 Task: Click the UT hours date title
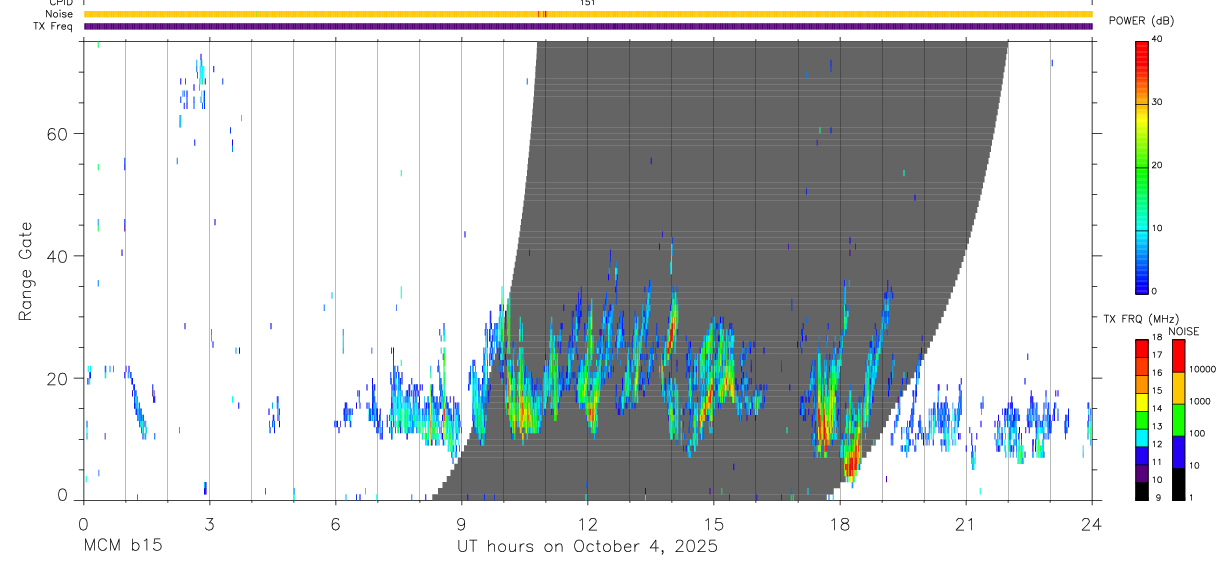[x=587, y=547]
